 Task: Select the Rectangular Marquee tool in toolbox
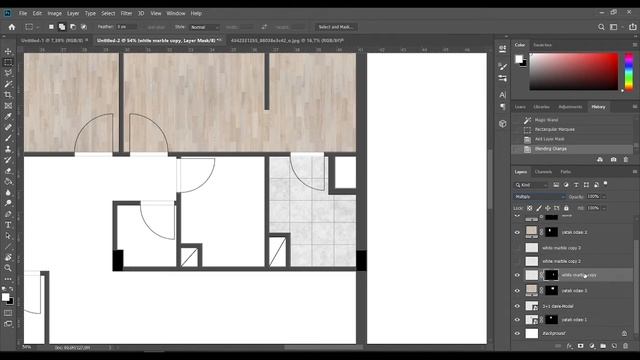8,62
